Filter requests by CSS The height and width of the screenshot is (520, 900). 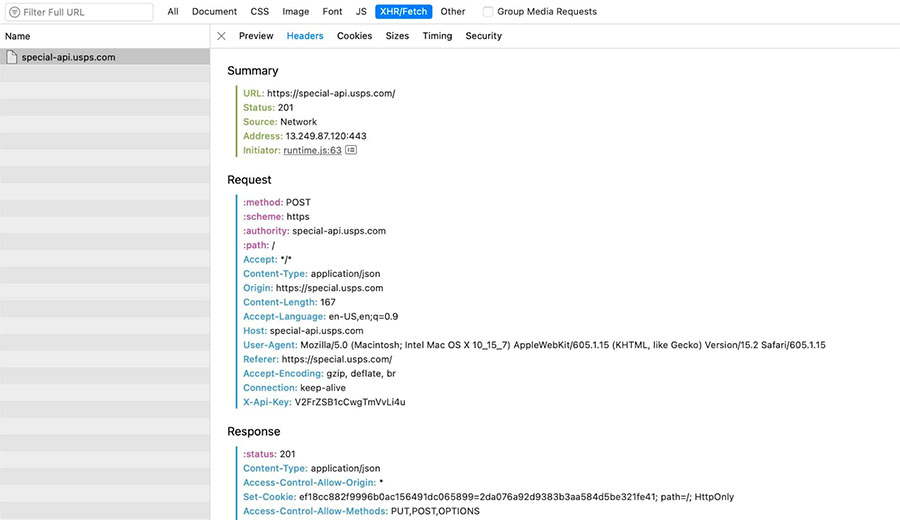(x=259, y=11)
